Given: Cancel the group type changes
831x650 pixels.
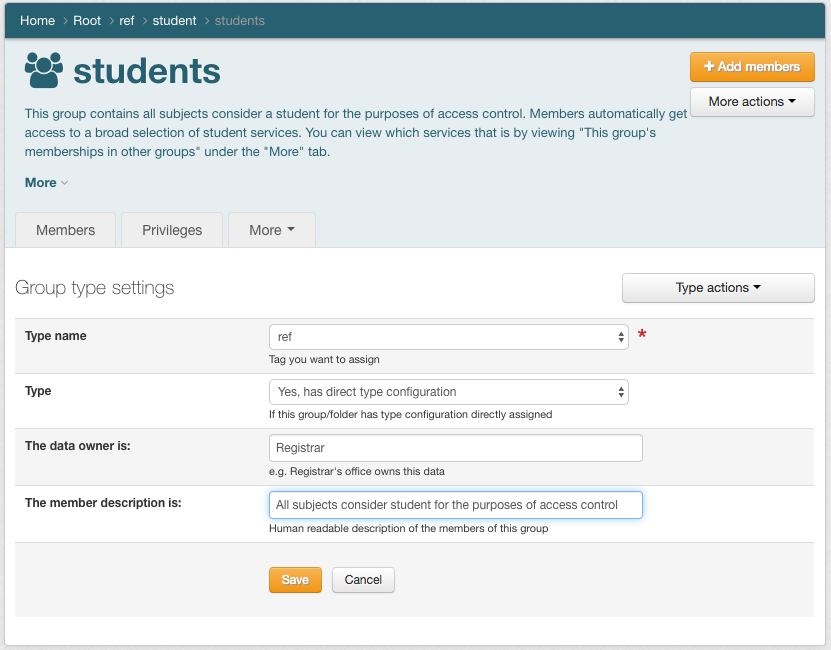Looking at the screenshot, I should [x=363, y=580].
